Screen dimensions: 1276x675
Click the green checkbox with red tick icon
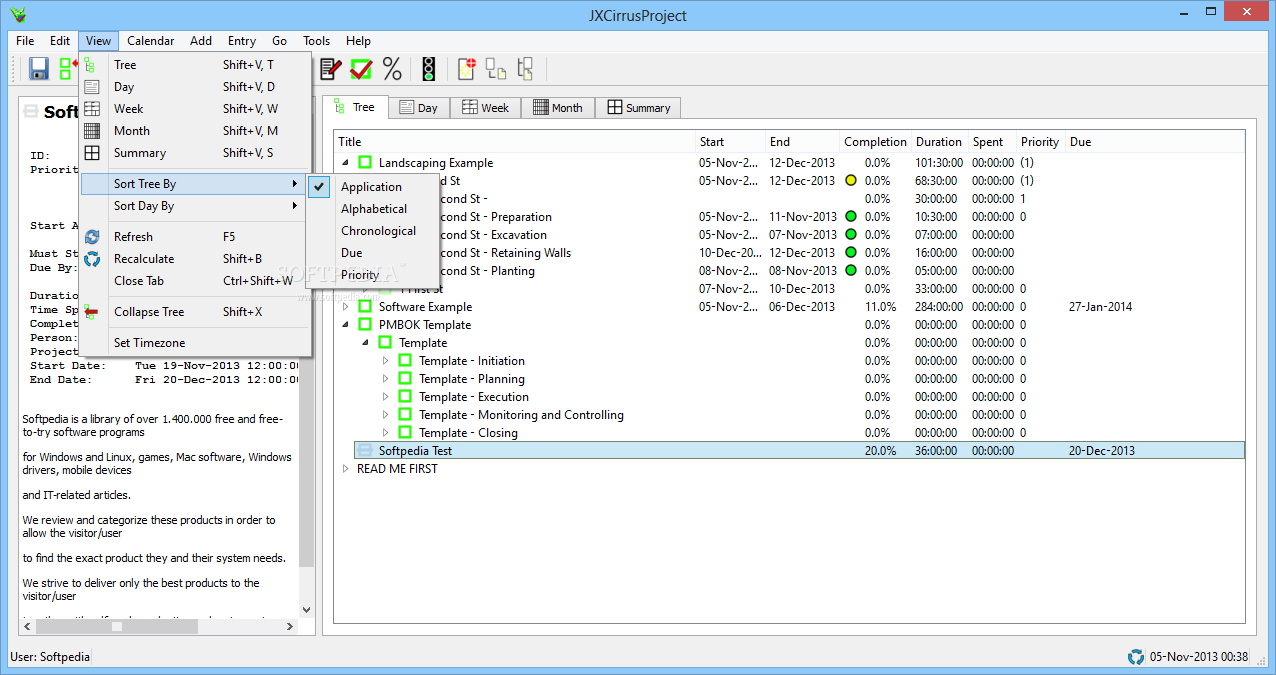361,68
